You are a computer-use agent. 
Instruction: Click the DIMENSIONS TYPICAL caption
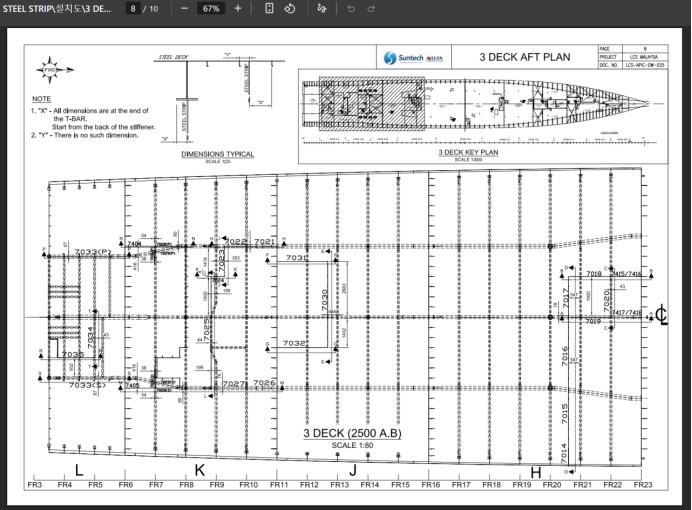coord(217,154)
